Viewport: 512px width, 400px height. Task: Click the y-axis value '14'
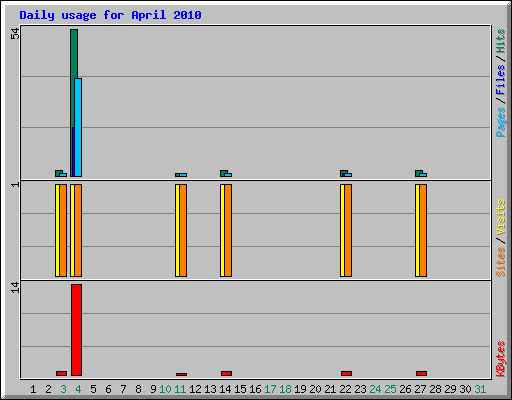(15, 288)
